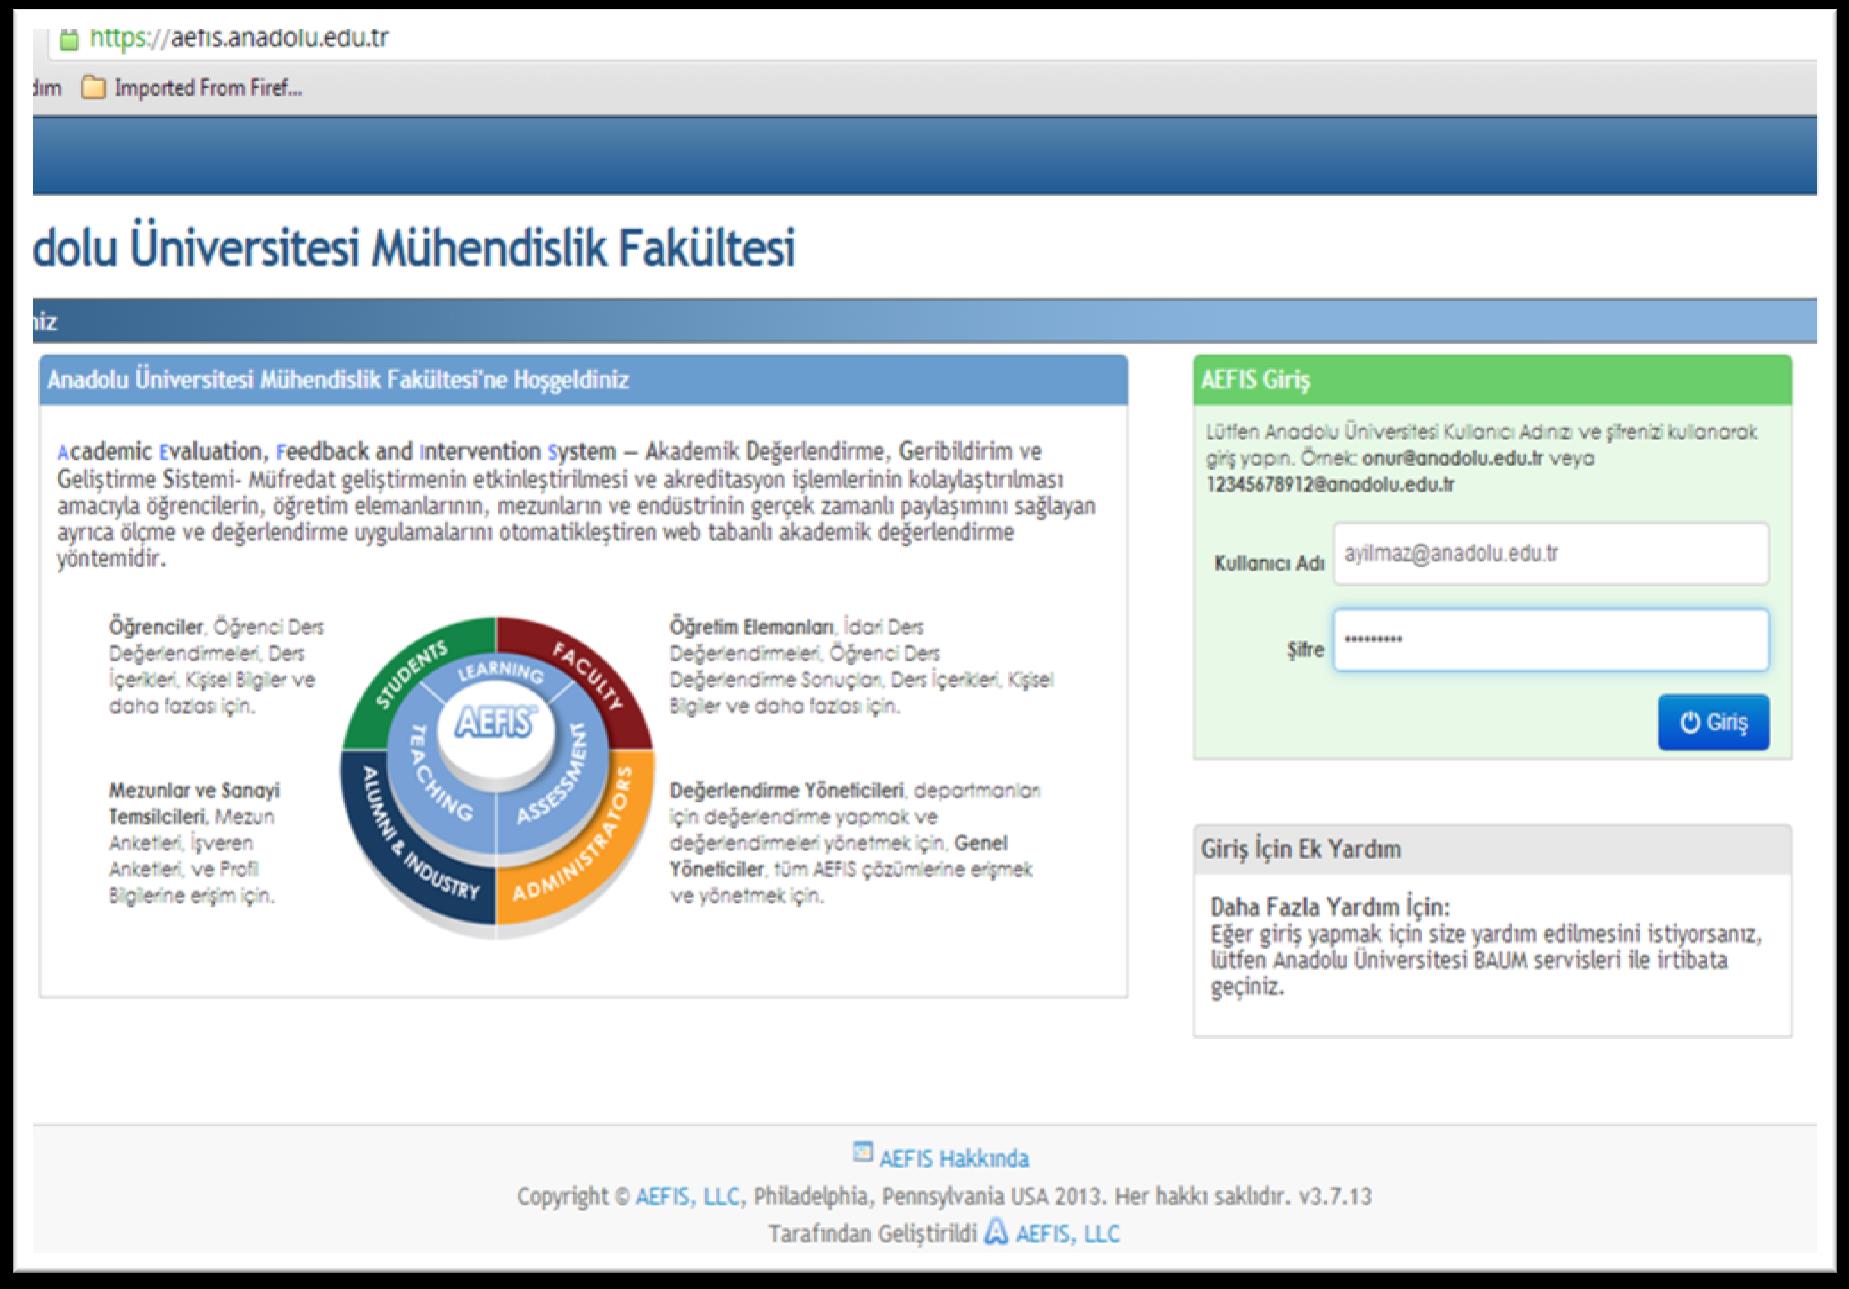Open the AEFIS Hakkında link
The height and width of the screenshot is (1289, 1849).
(x=954, y=1158)
